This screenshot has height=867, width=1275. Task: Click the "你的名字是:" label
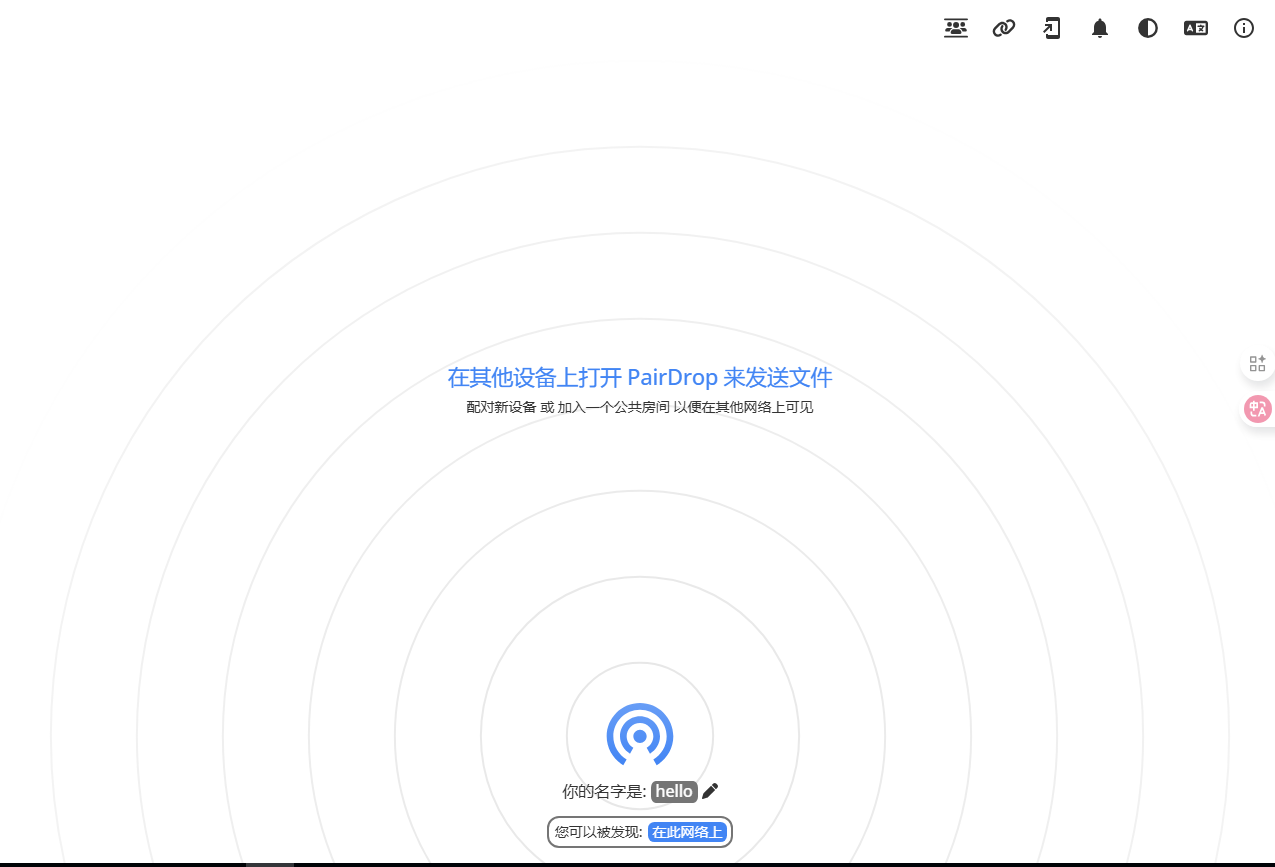pyautogui.click(x=604, y=792)
